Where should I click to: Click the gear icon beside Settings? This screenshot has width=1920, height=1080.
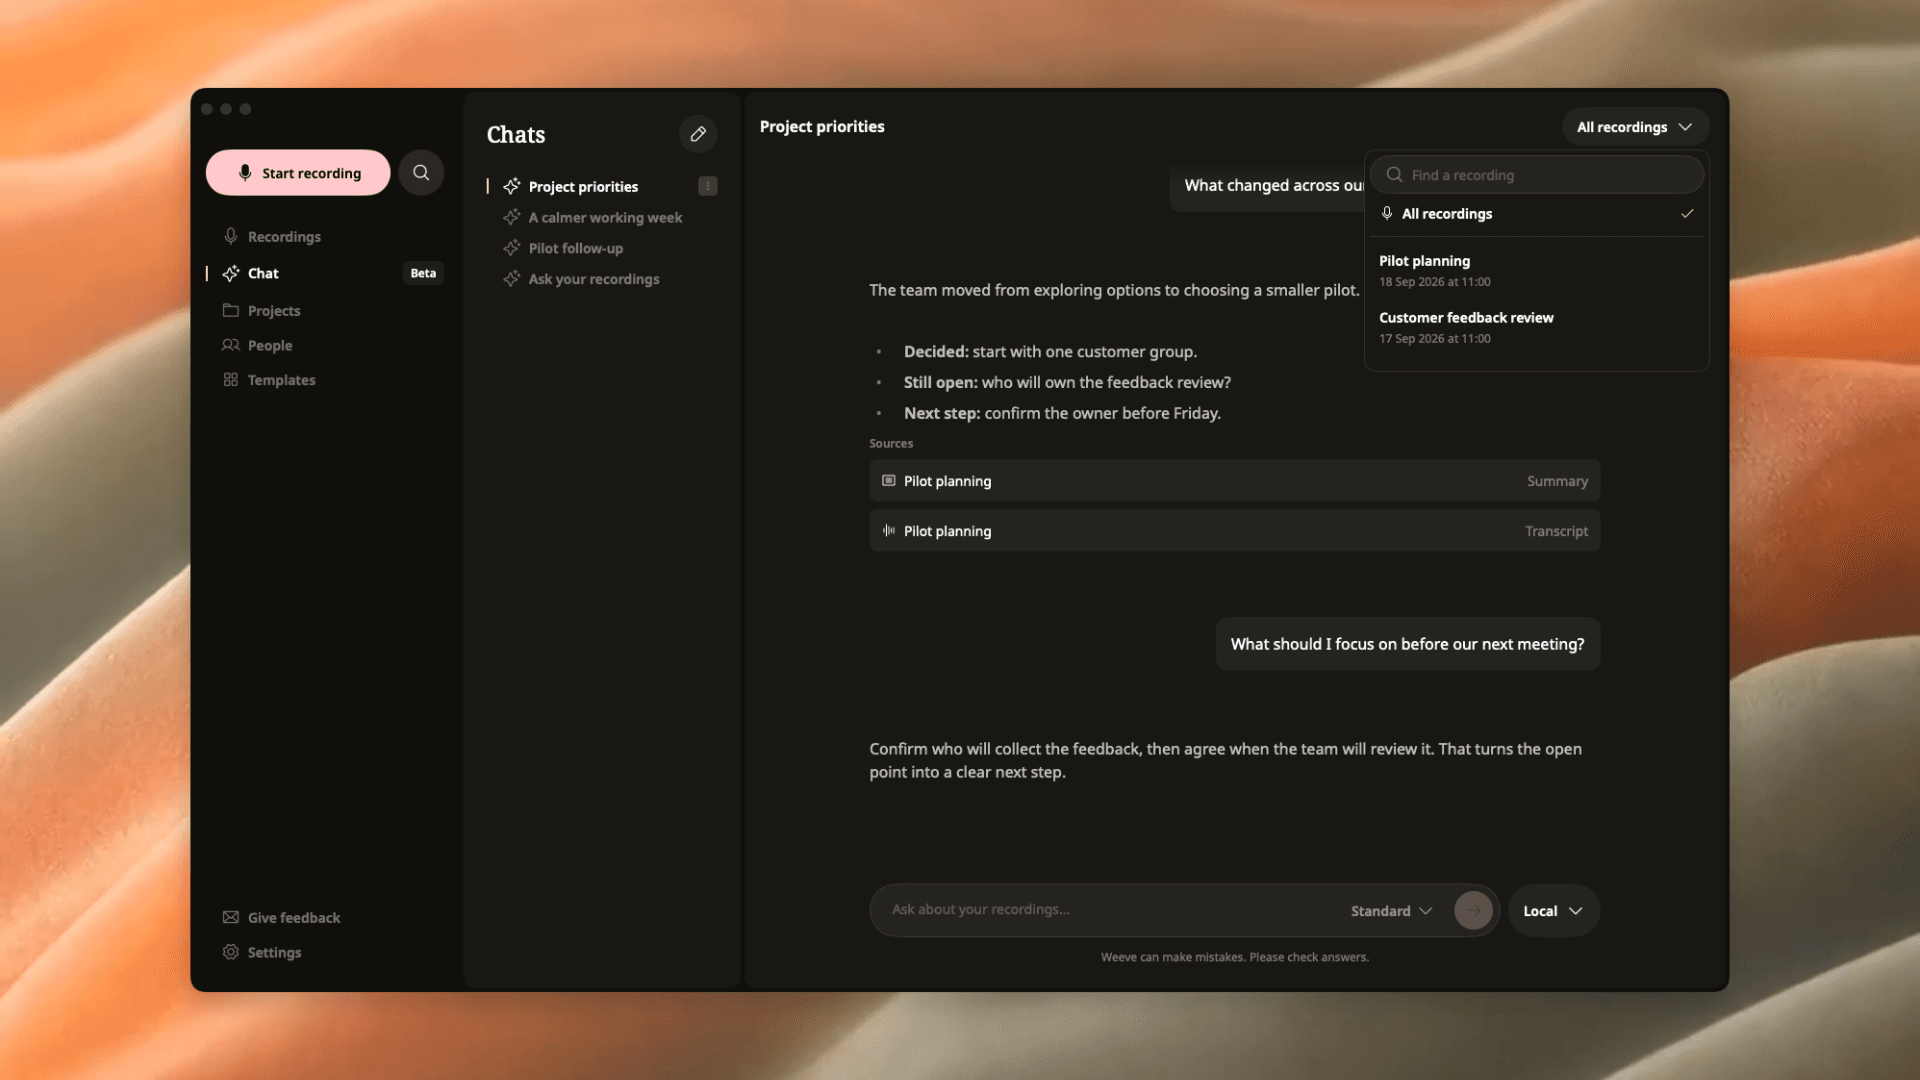point(231,952)
